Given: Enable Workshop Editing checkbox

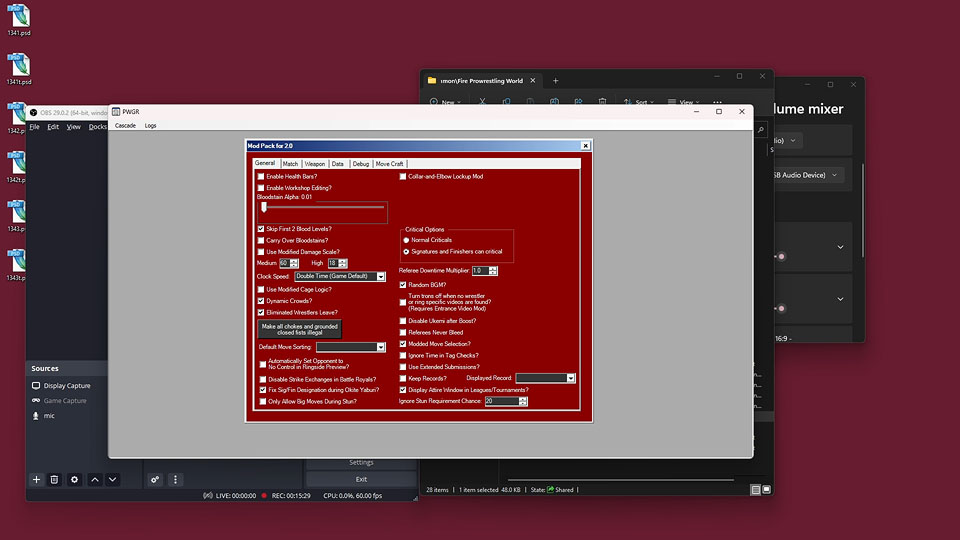Looking at the screenshot, I should pos(261,188).
